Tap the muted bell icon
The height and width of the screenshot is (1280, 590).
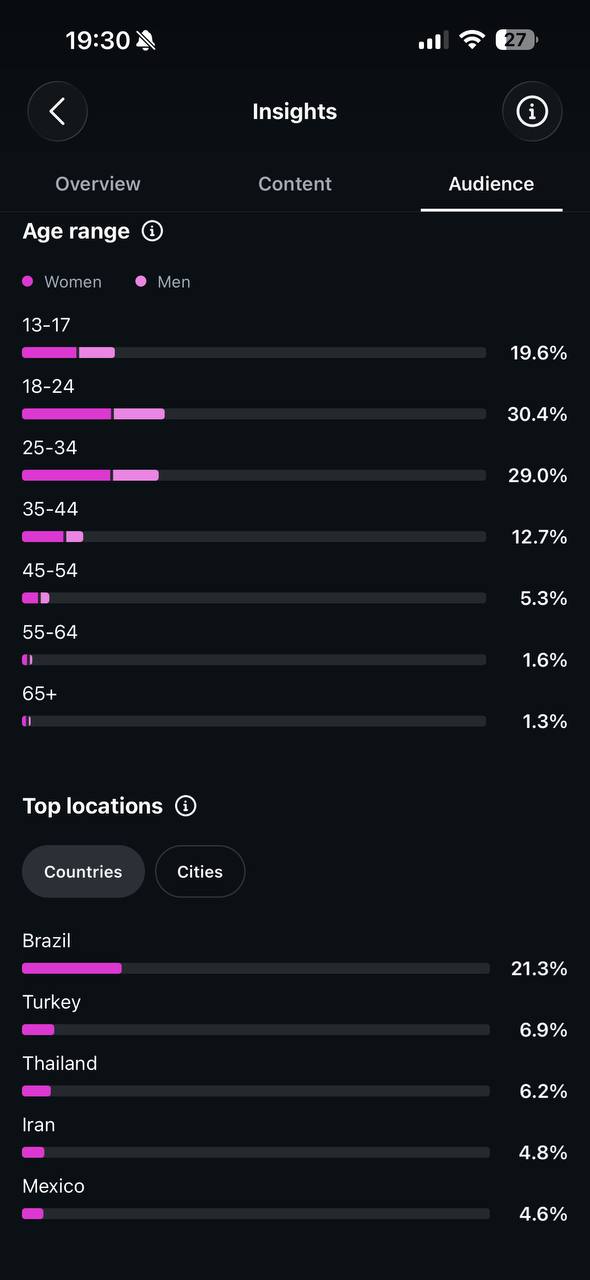point(147,40)
